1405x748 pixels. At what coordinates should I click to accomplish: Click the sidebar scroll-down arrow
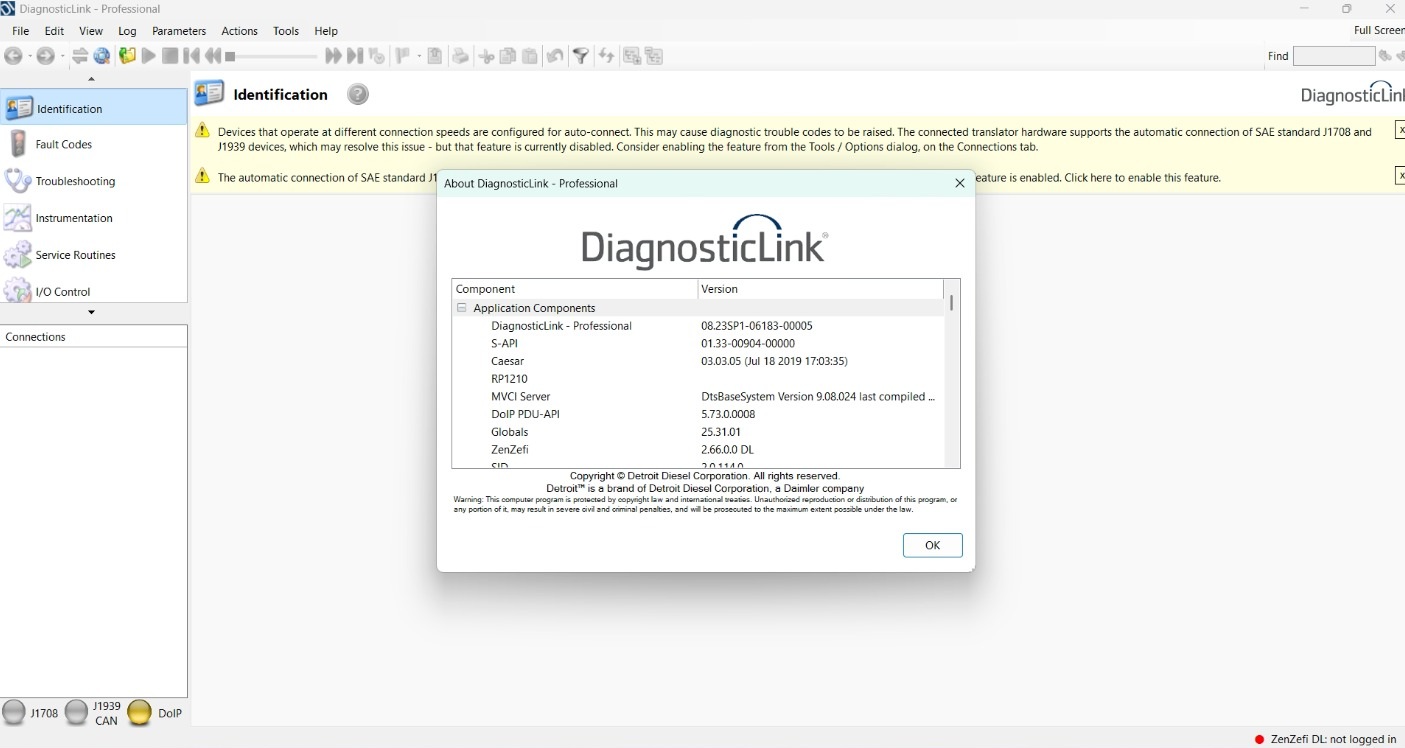pyautogui.click(x=92, y=312)
